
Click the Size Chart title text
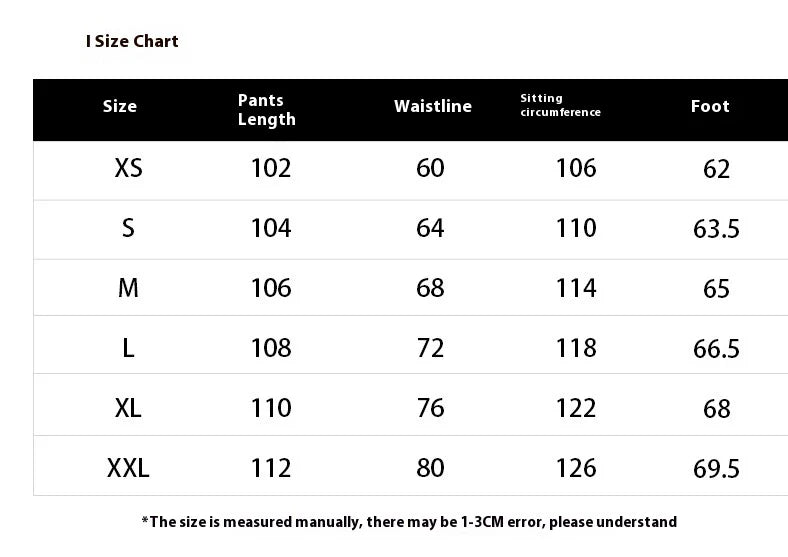coord(132,41)
